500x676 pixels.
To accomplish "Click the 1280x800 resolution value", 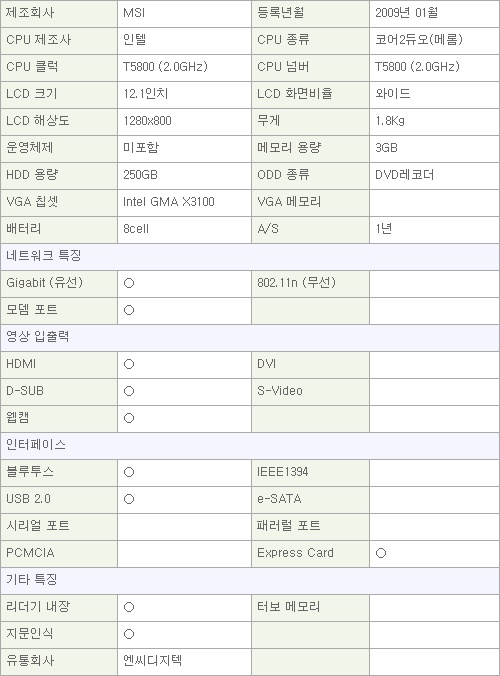I will pyautogui.click(x=147, y=121).
